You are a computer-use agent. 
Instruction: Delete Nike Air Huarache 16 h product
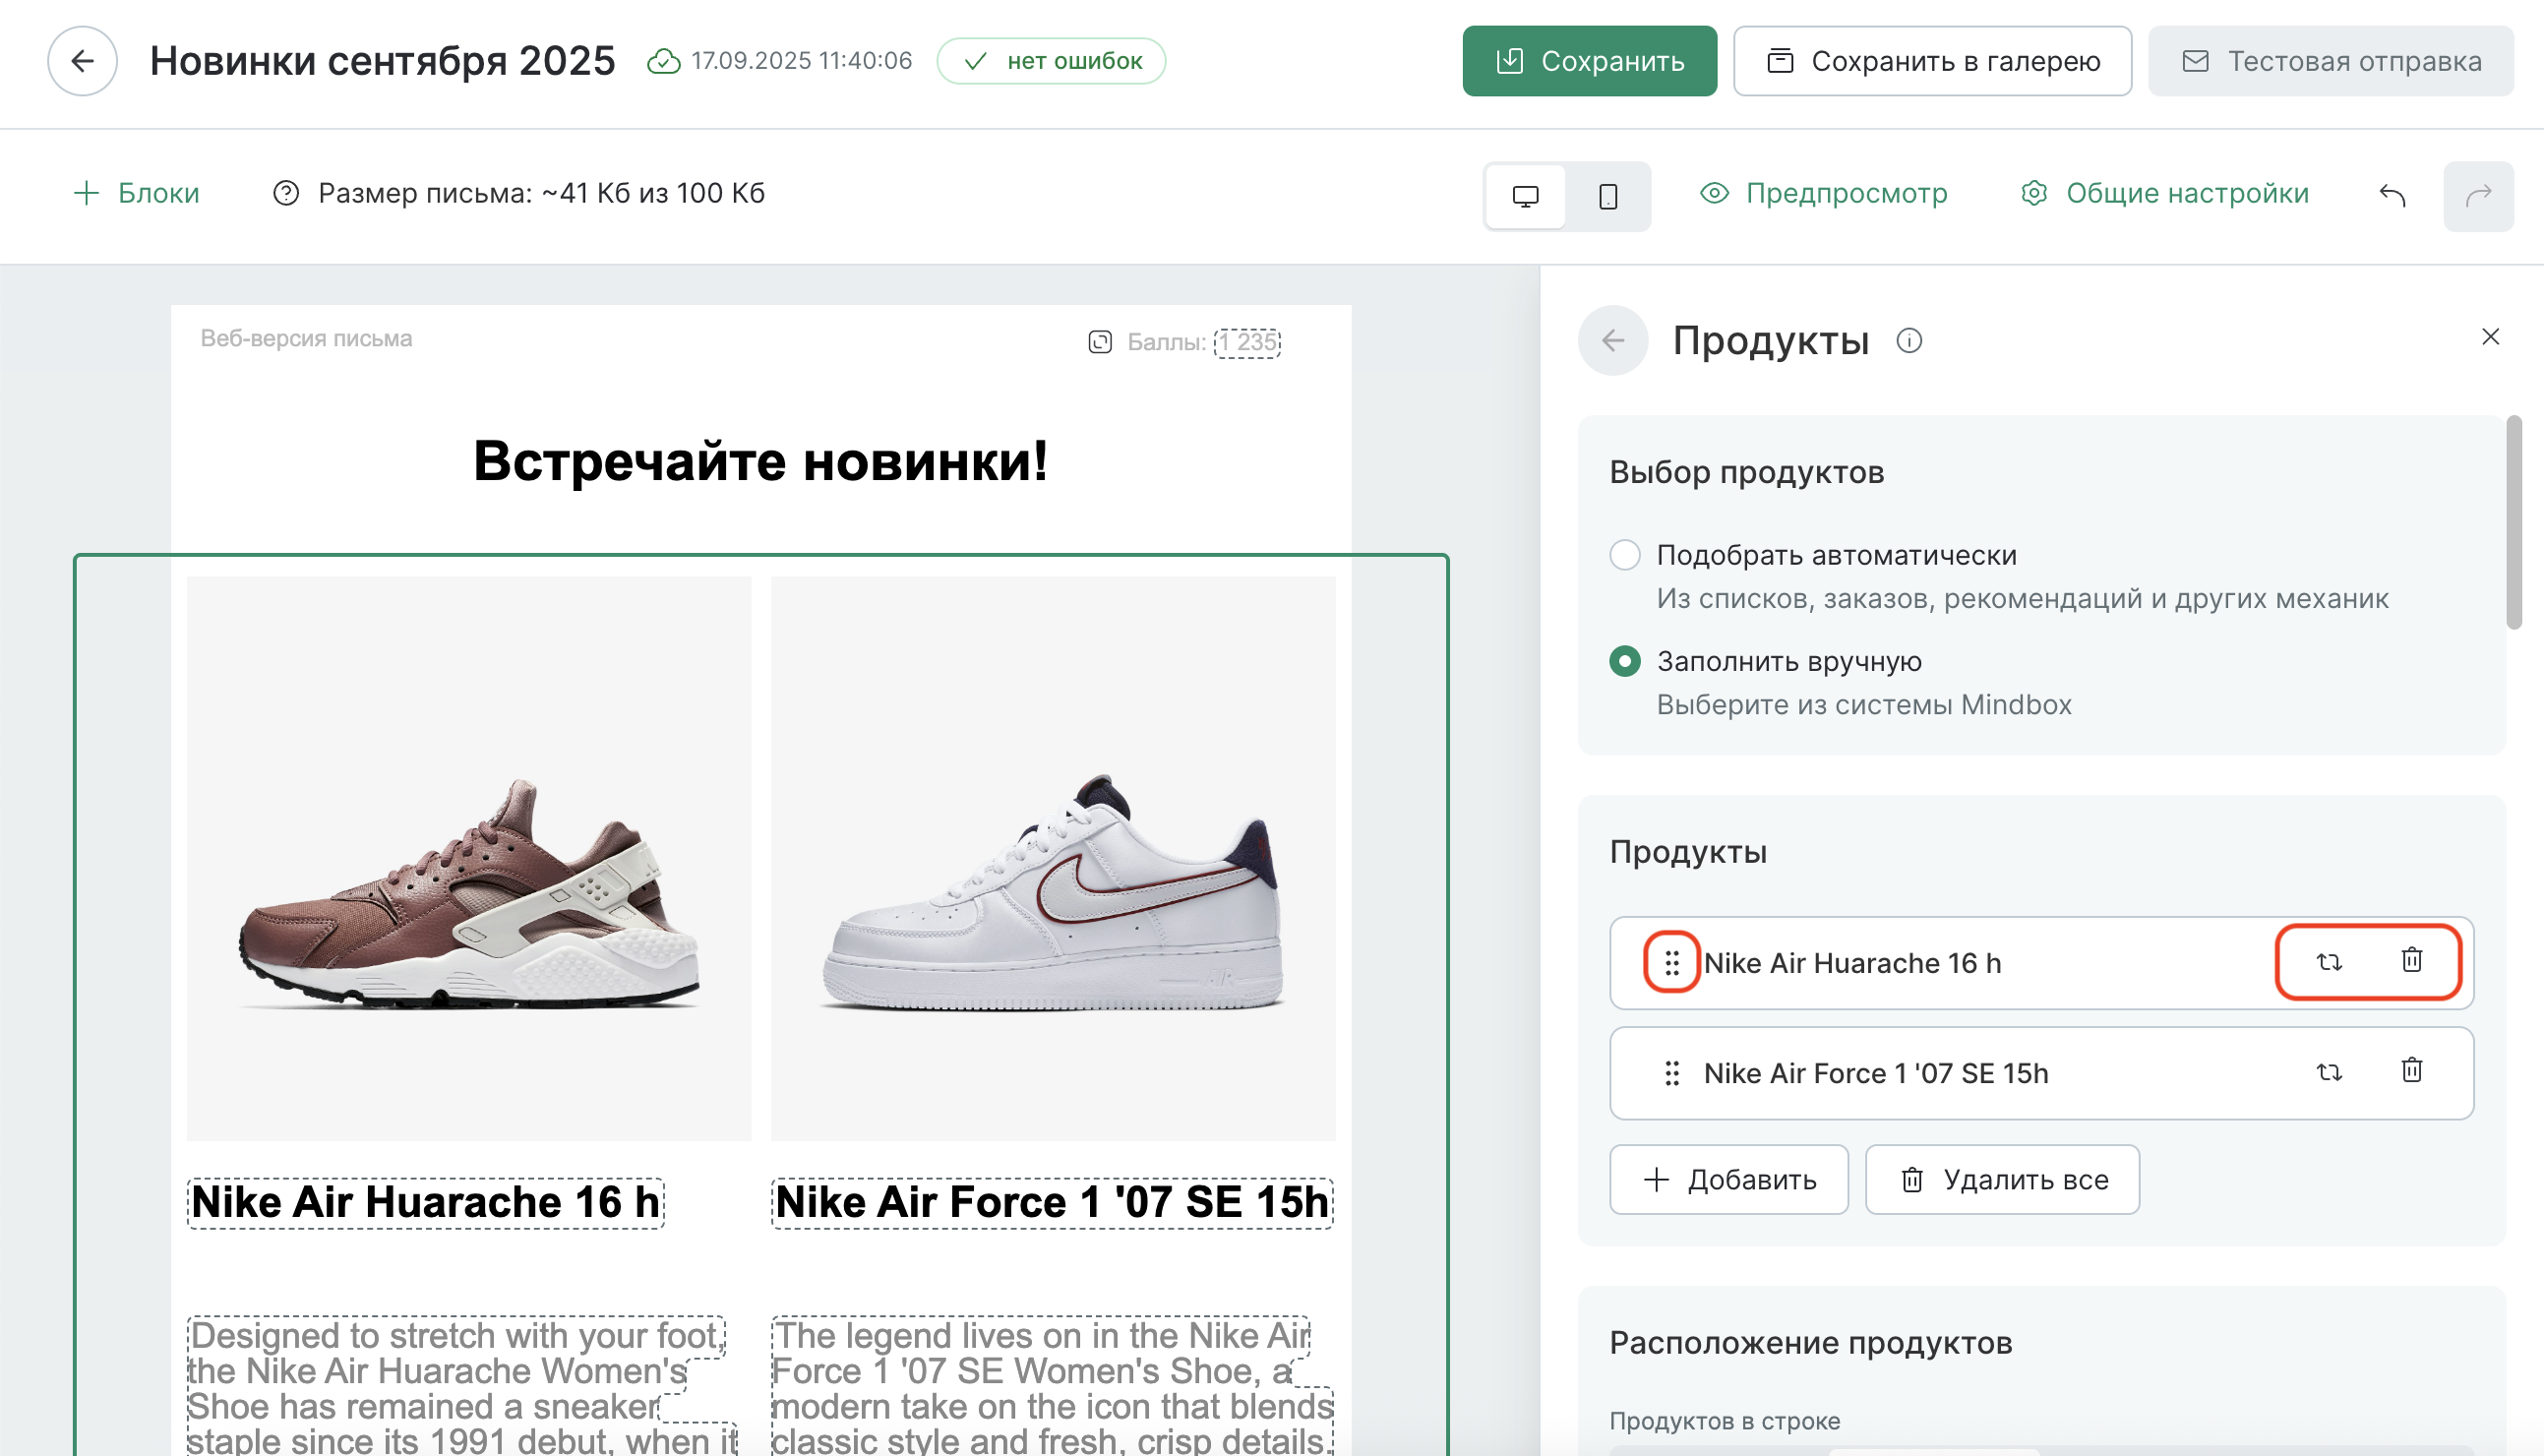pyautogui.click(x=2411, y=960)
